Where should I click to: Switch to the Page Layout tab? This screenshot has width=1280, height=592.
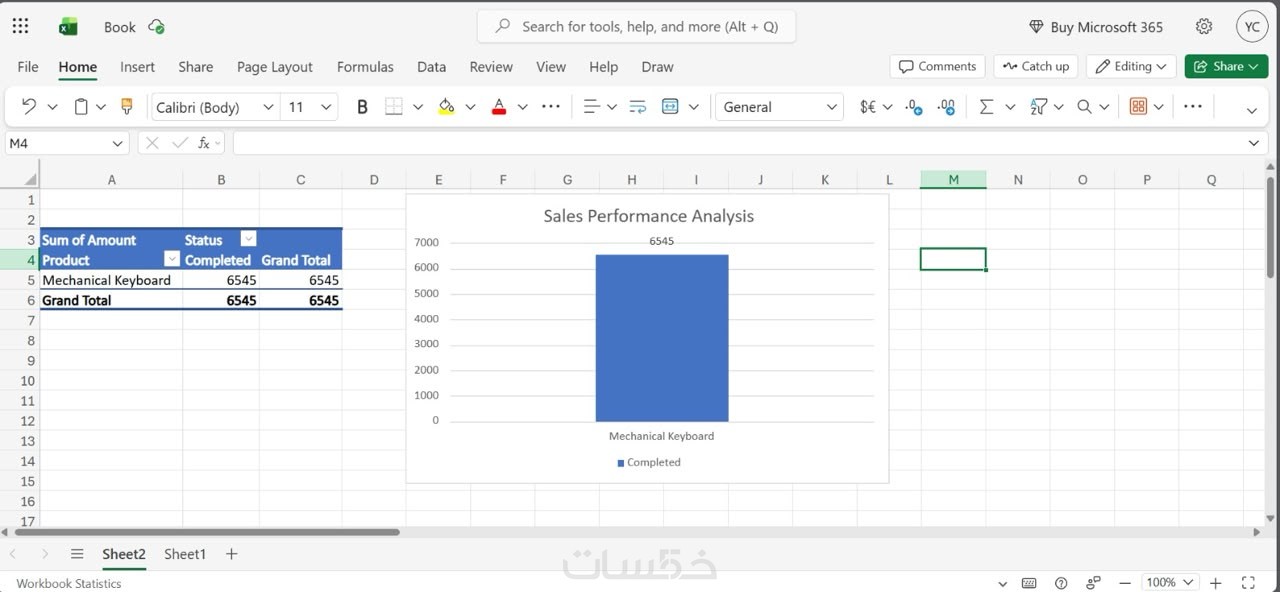(x=275, y=67)
